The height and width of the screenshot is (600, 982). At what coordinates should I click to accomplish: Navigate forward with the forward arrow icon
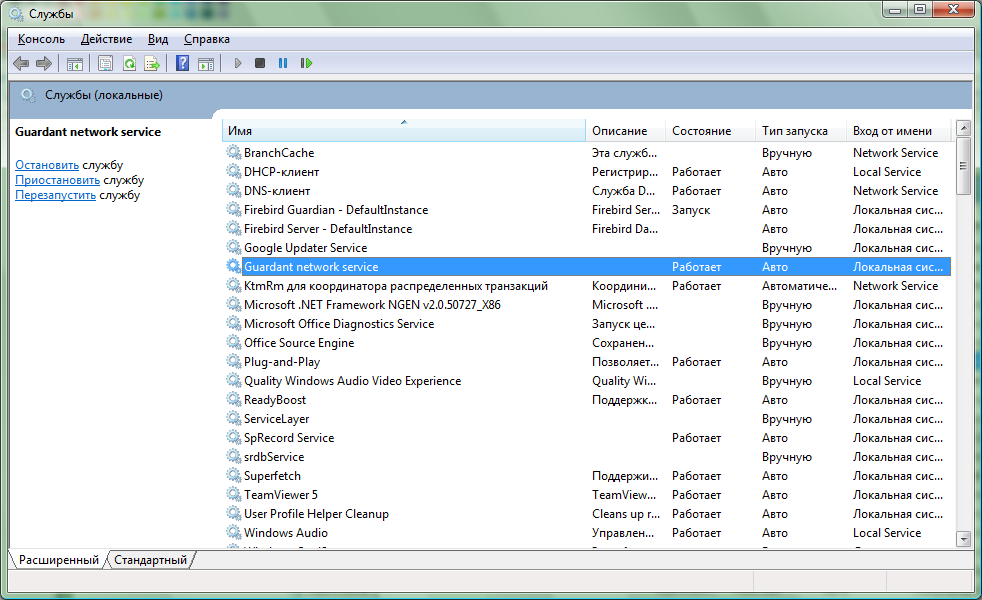point(45,63)
